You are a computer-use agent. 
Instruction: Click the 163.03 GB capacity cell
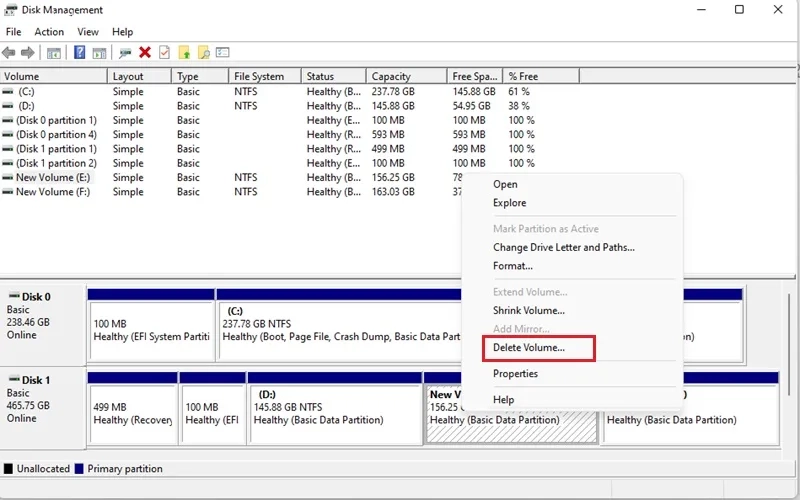click(x=393, y=191)
